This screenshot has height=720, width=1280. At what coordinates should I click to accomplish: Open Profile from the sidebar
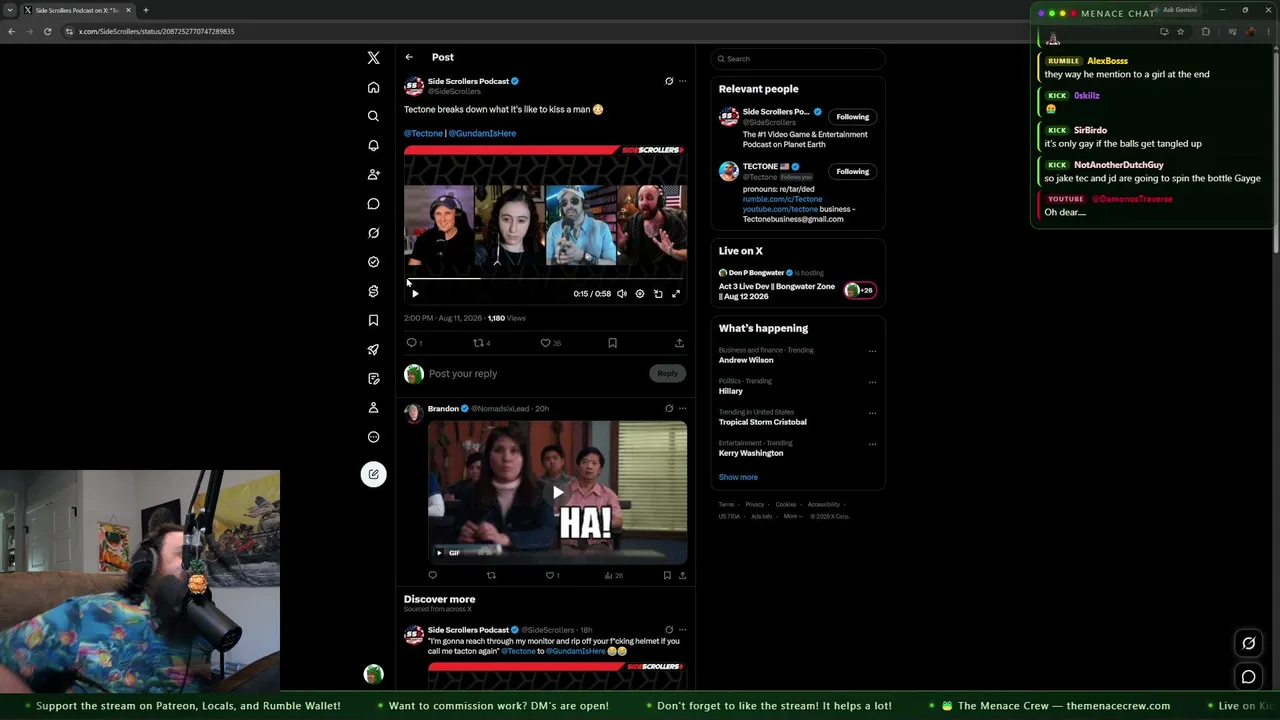[373, 408]
